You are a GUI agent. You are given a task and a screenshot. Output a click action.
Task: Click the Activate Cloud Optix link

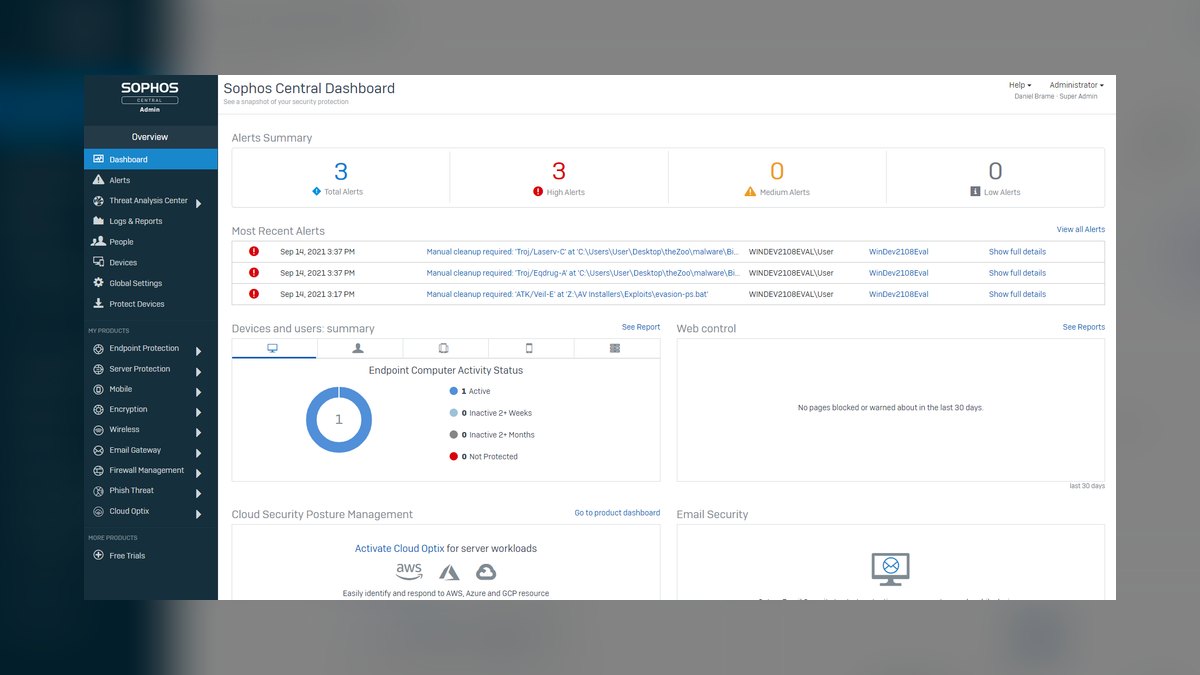tap(399, 548)
